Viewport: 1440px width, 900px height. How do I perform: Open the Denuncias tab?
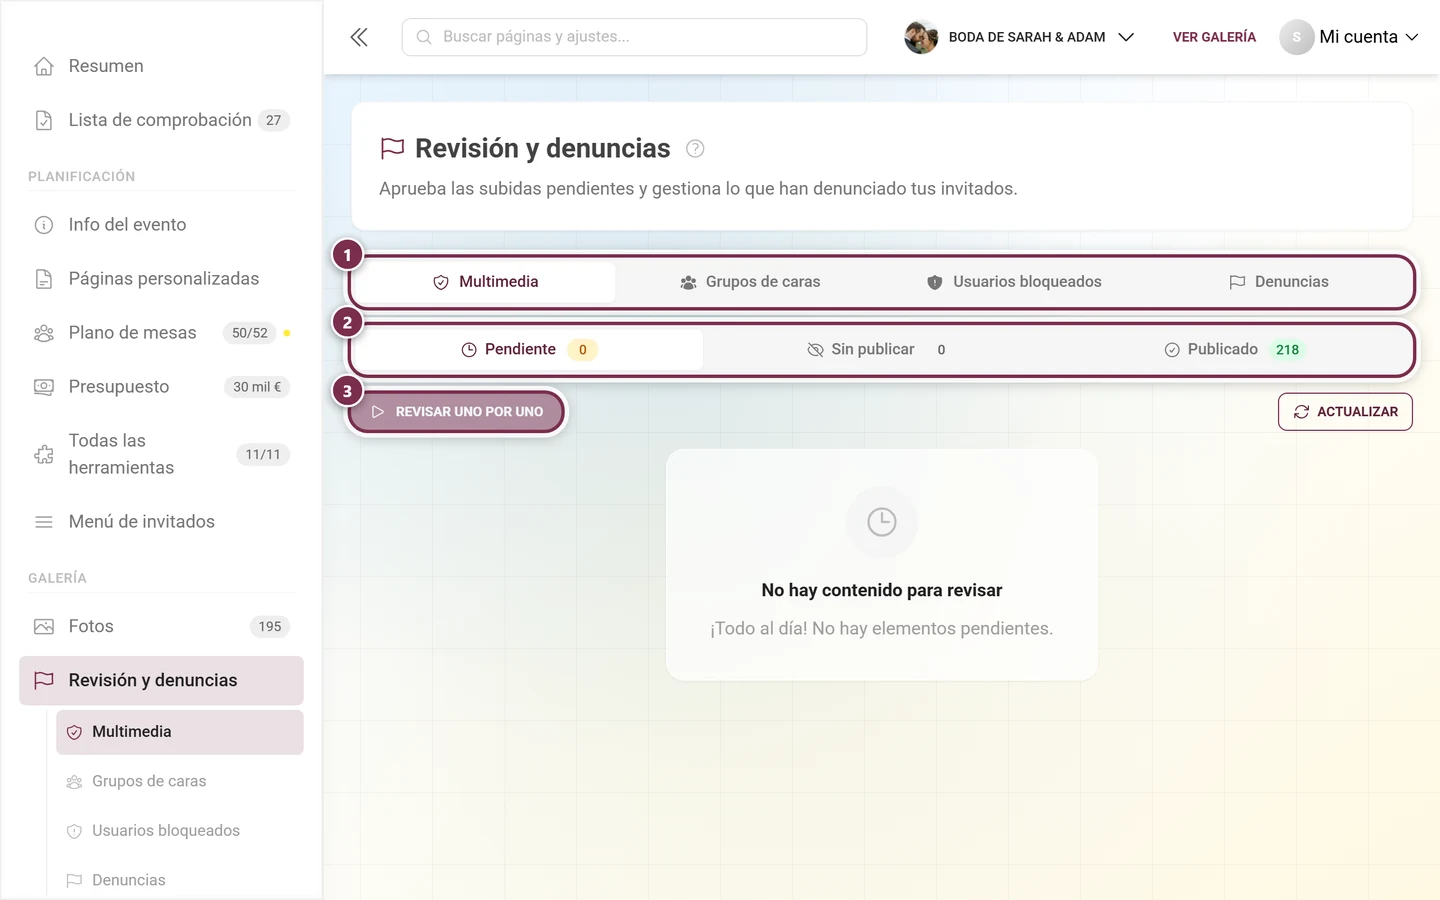[1278, 282]
